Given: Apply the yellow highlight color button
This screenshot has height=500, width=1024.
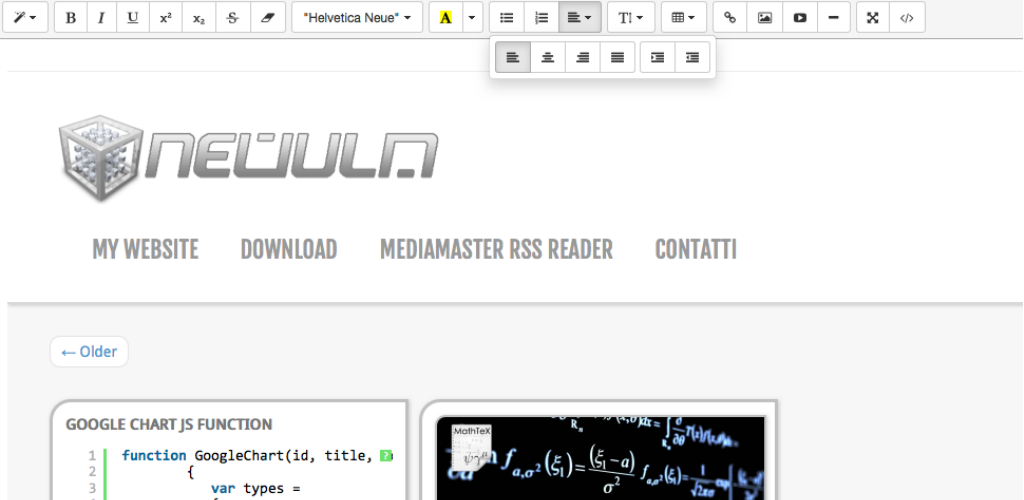Looking at the screenshot, I should point(446,18).
